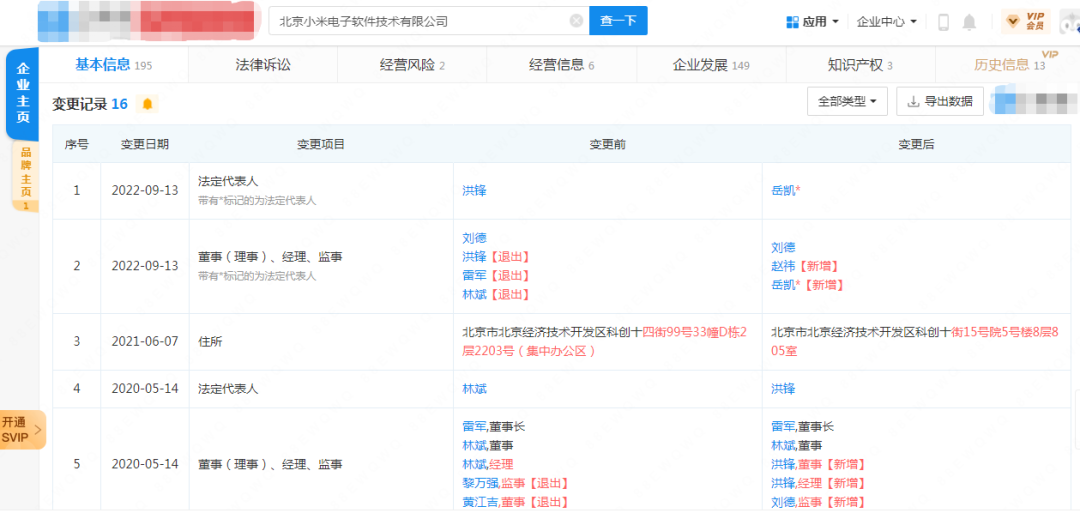Clear the search box text
The width and height of the screenshot is (1080, 513).
577,21
